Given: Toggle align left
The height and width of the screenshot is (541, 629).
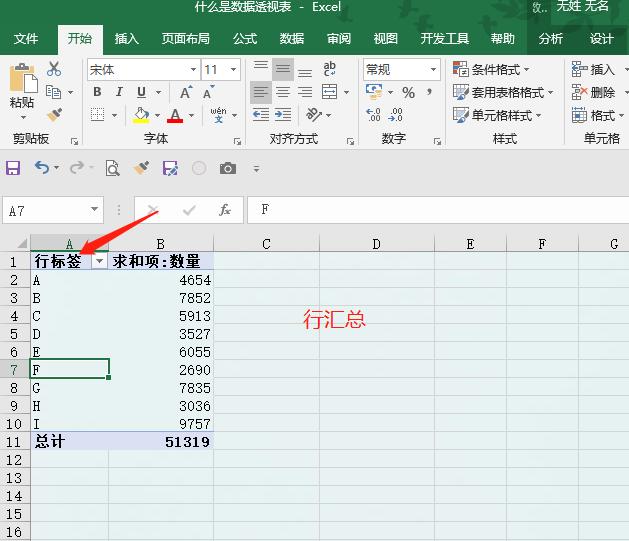Looking at the screenshot, I should (x=261, y=92).
